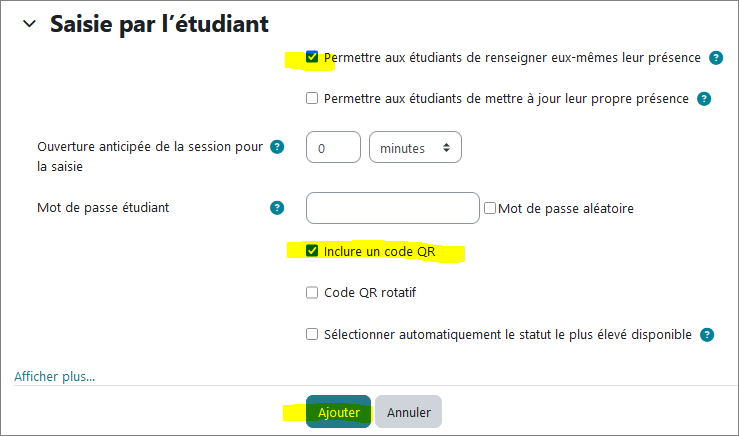Click the Saisie par l'étudiant section heading
This screenshot has width=739, height=436.
[159, 24]
